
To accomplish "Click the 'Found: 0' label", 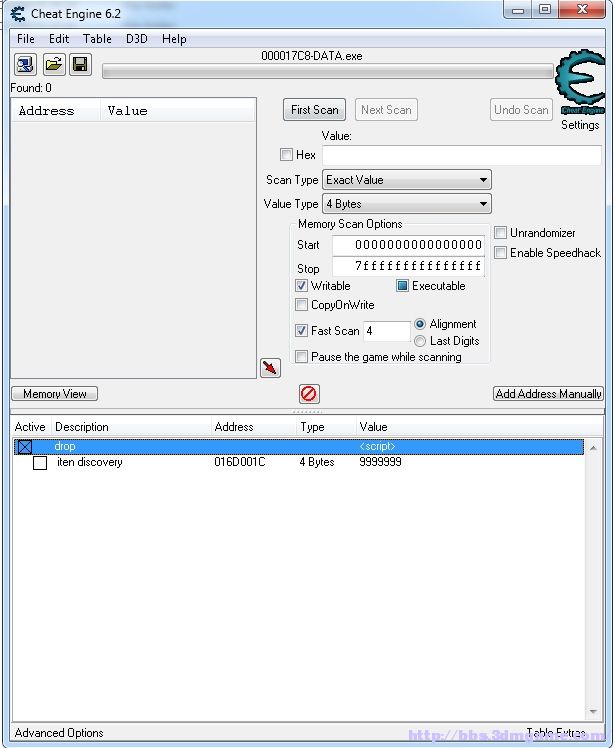I will [31, 88].
